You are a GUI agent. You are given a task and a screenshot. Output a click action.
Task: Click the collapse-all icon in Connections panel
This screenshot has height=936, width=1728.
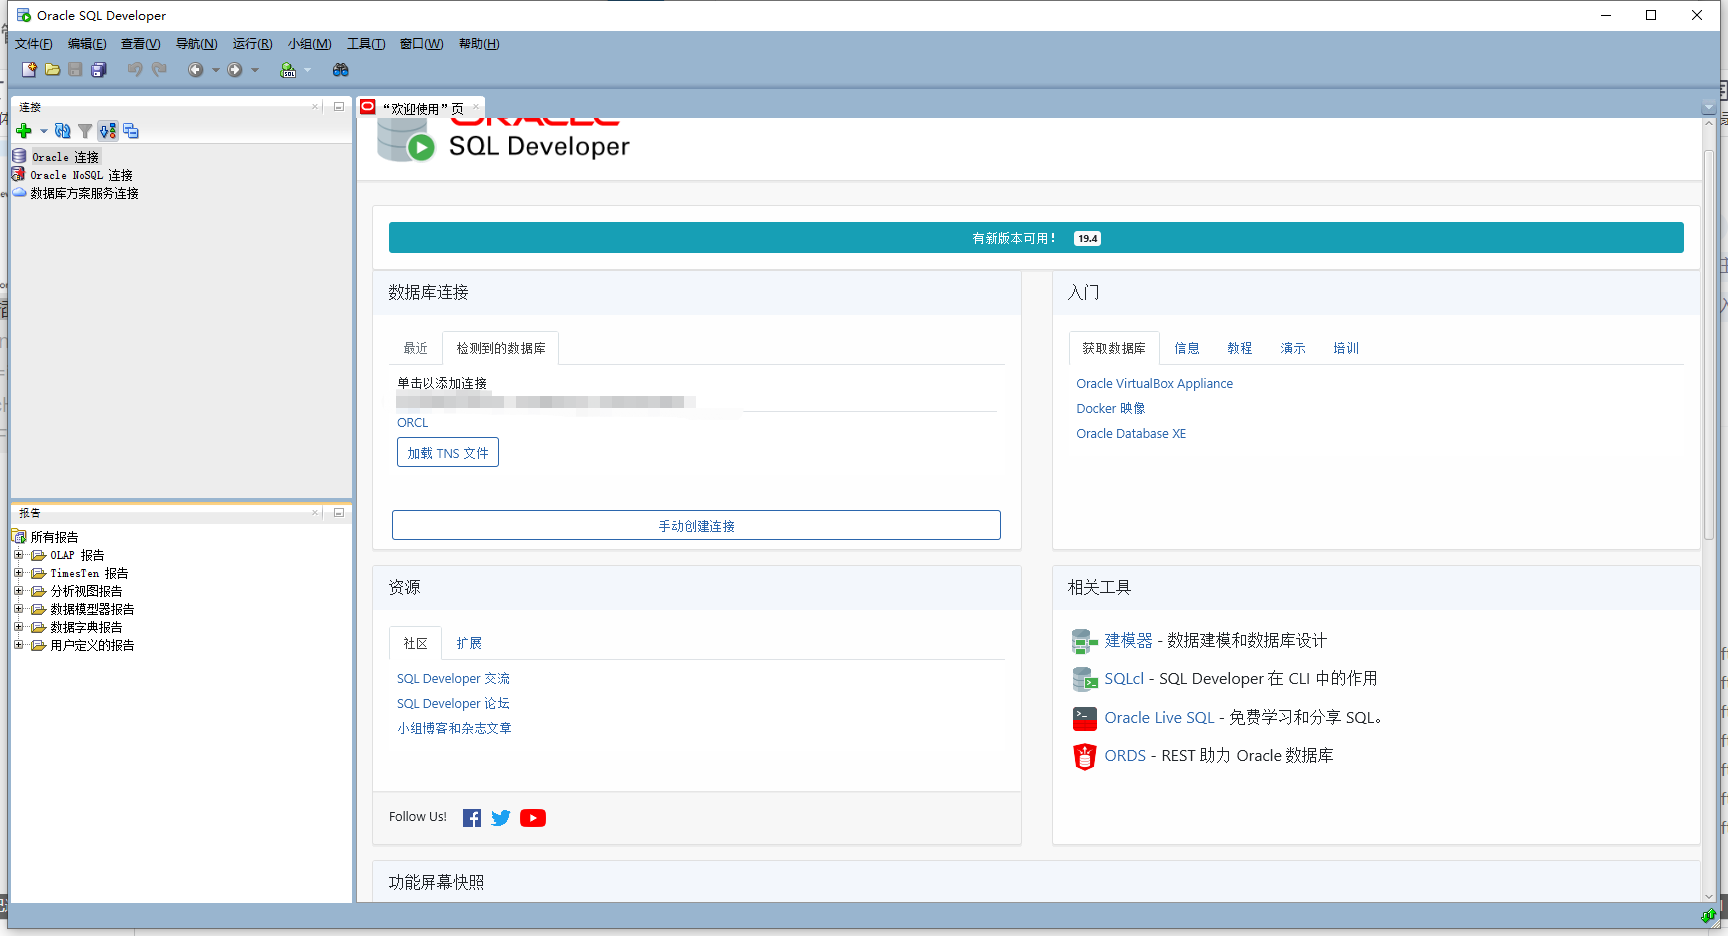coord(131,131)
